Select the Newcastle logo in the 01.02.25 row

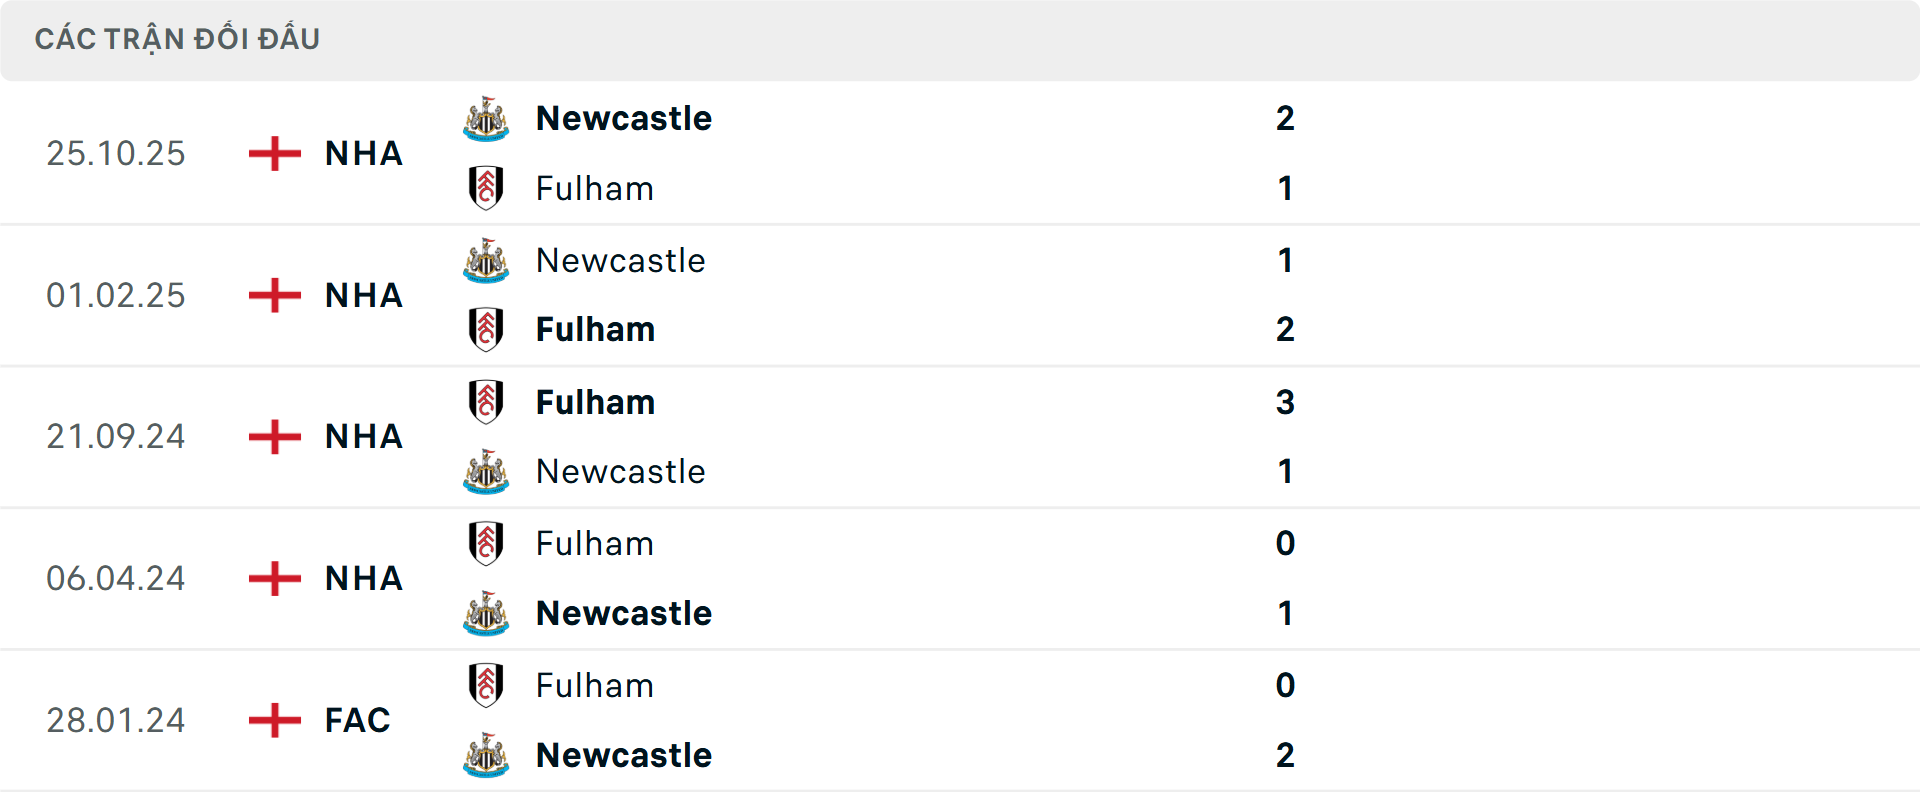pyautogui.click(x=486, y=260)
